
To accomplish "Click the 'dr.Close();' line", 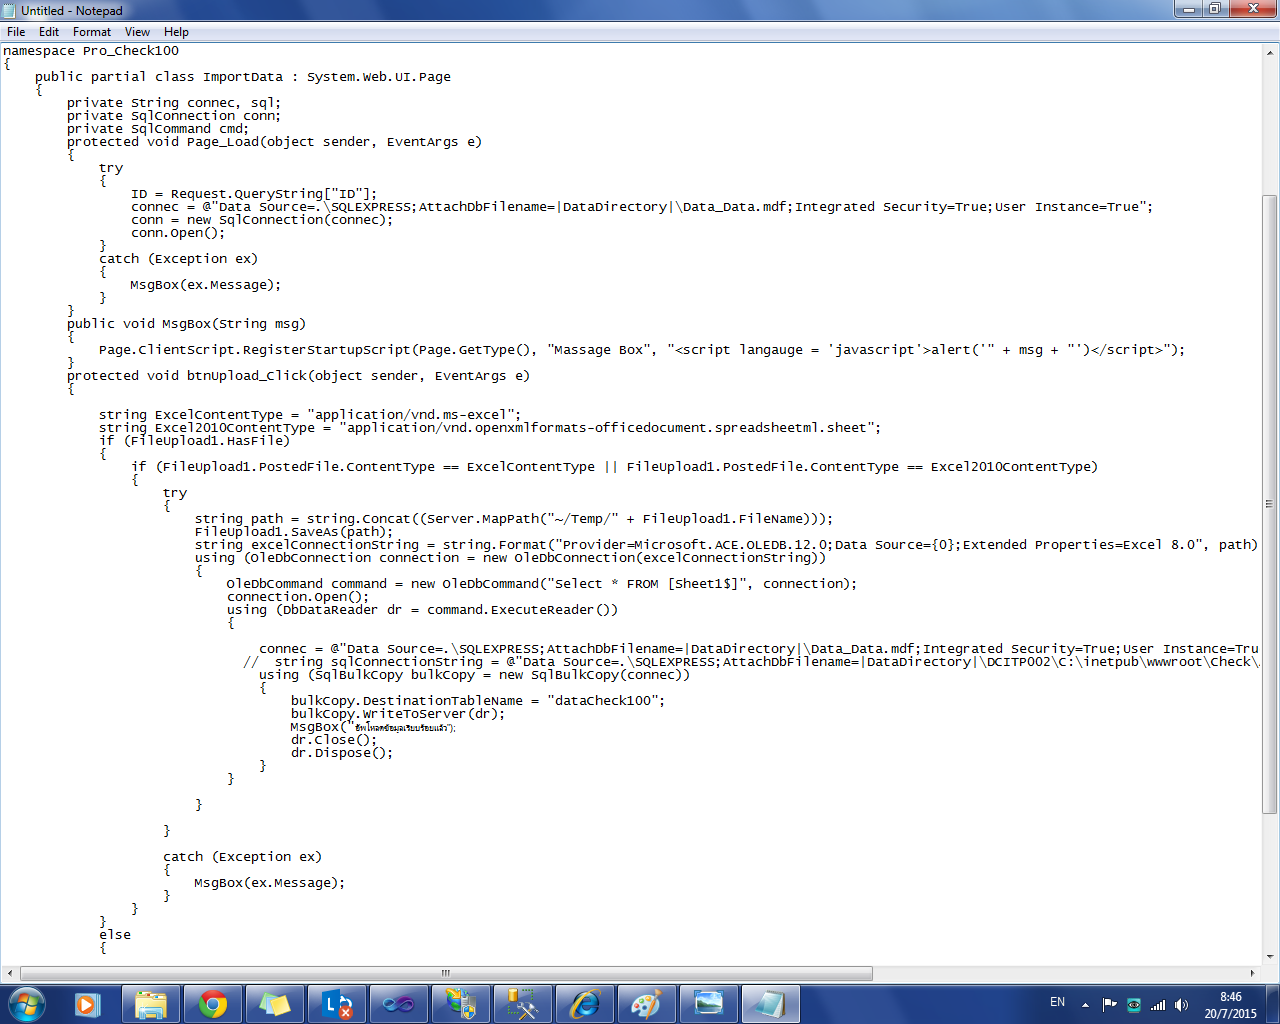I will click(334, 740).
